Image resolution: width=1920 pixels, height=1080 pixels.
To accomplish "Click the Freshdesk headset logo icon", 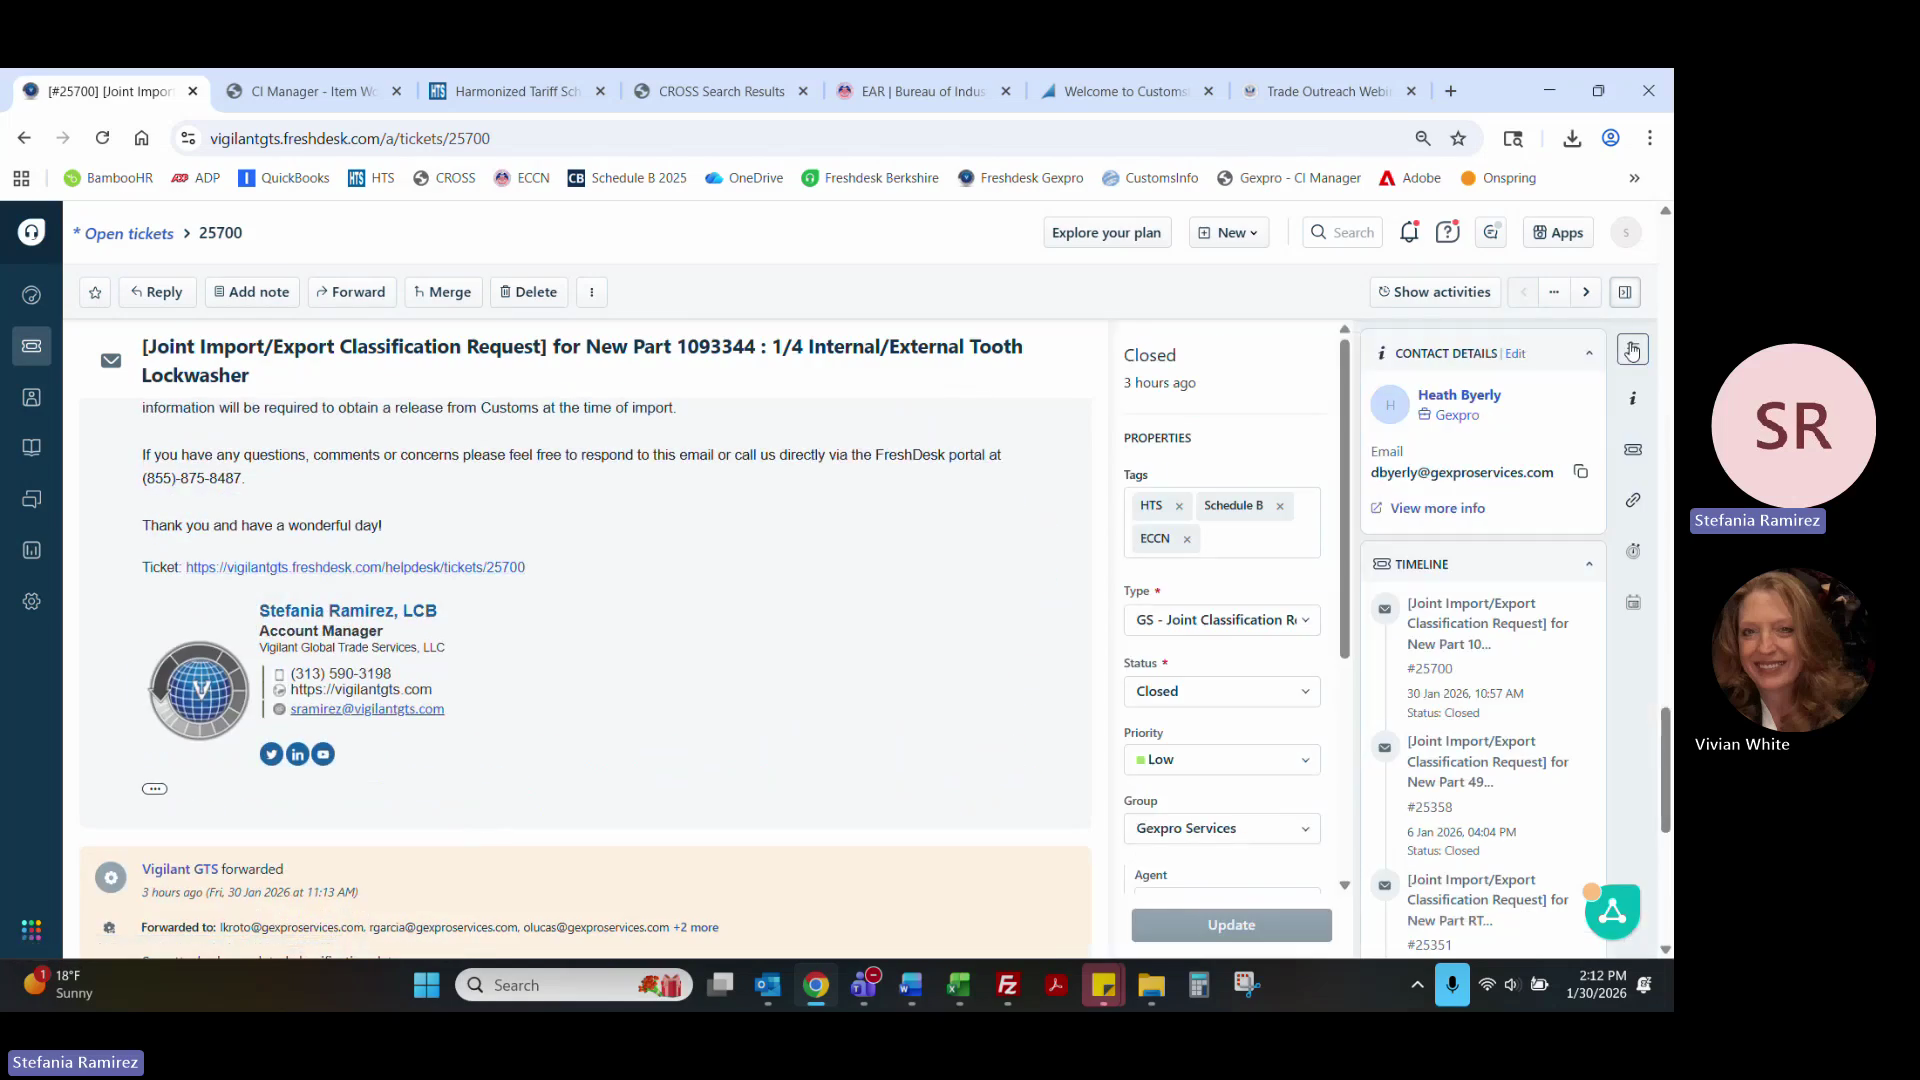I will click(31, 232).
